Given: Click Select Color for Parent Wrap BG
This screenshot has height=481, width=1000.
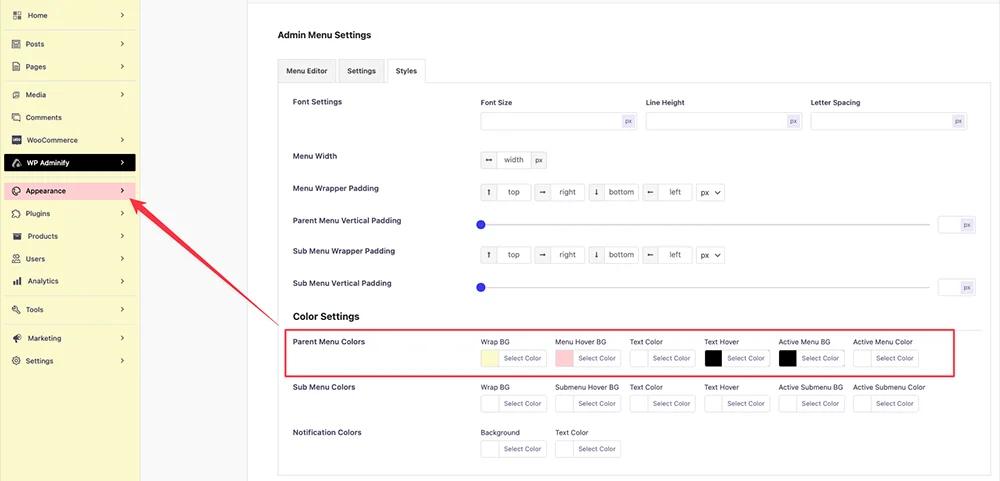Looking at the screenshot, I should [x=522, y=359].
